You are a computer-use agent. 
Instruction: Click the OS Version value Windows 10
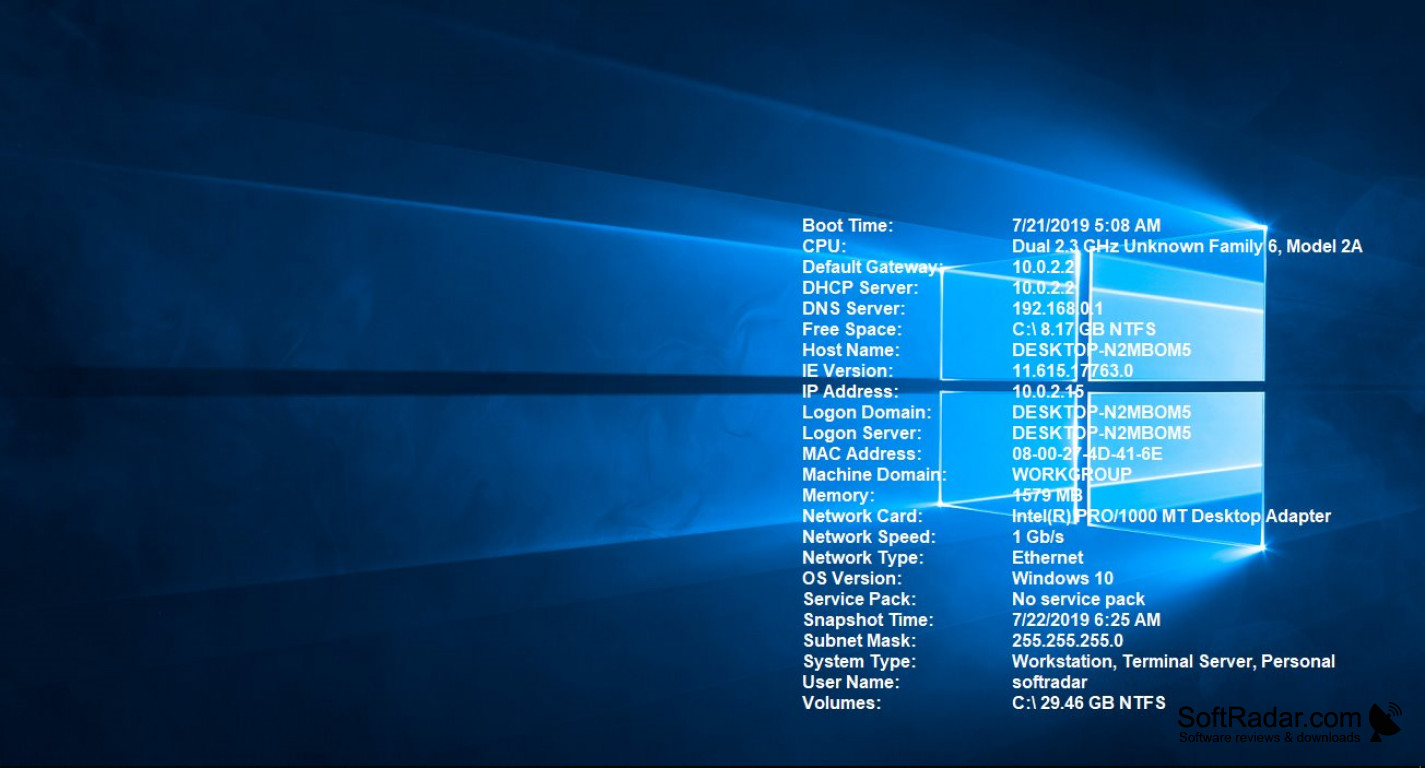(1062, 578)
